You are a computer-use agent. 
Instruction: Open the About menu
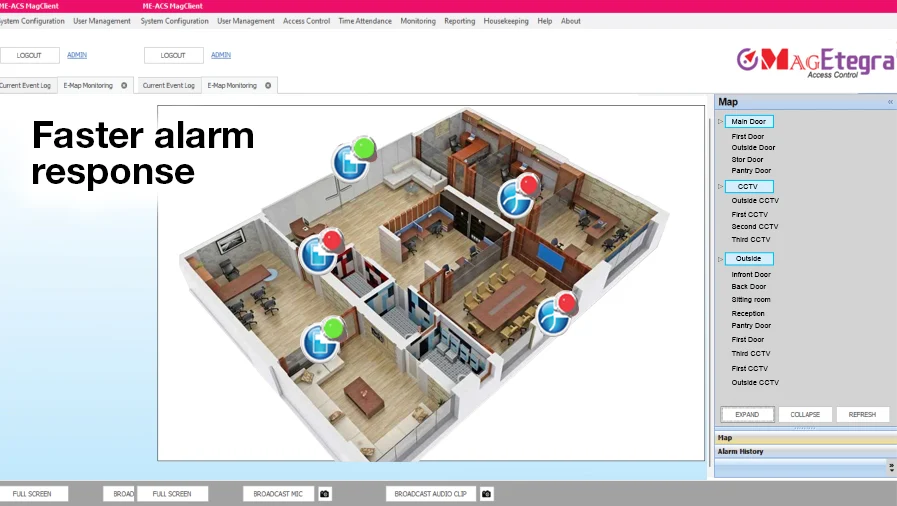570,21
